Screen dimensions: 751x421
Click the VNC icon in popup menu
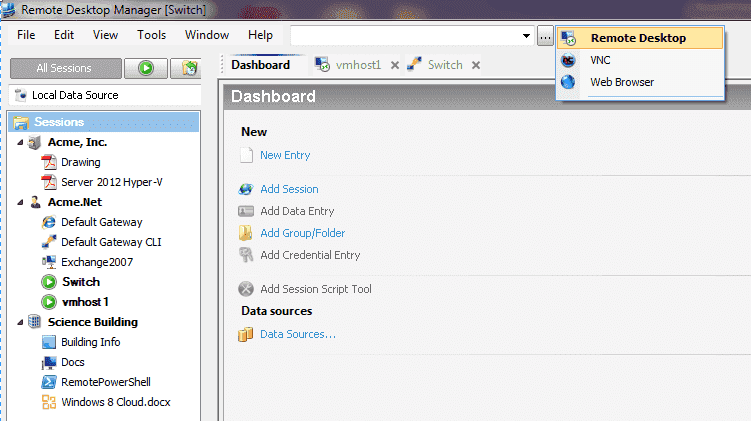pos(569,60)
